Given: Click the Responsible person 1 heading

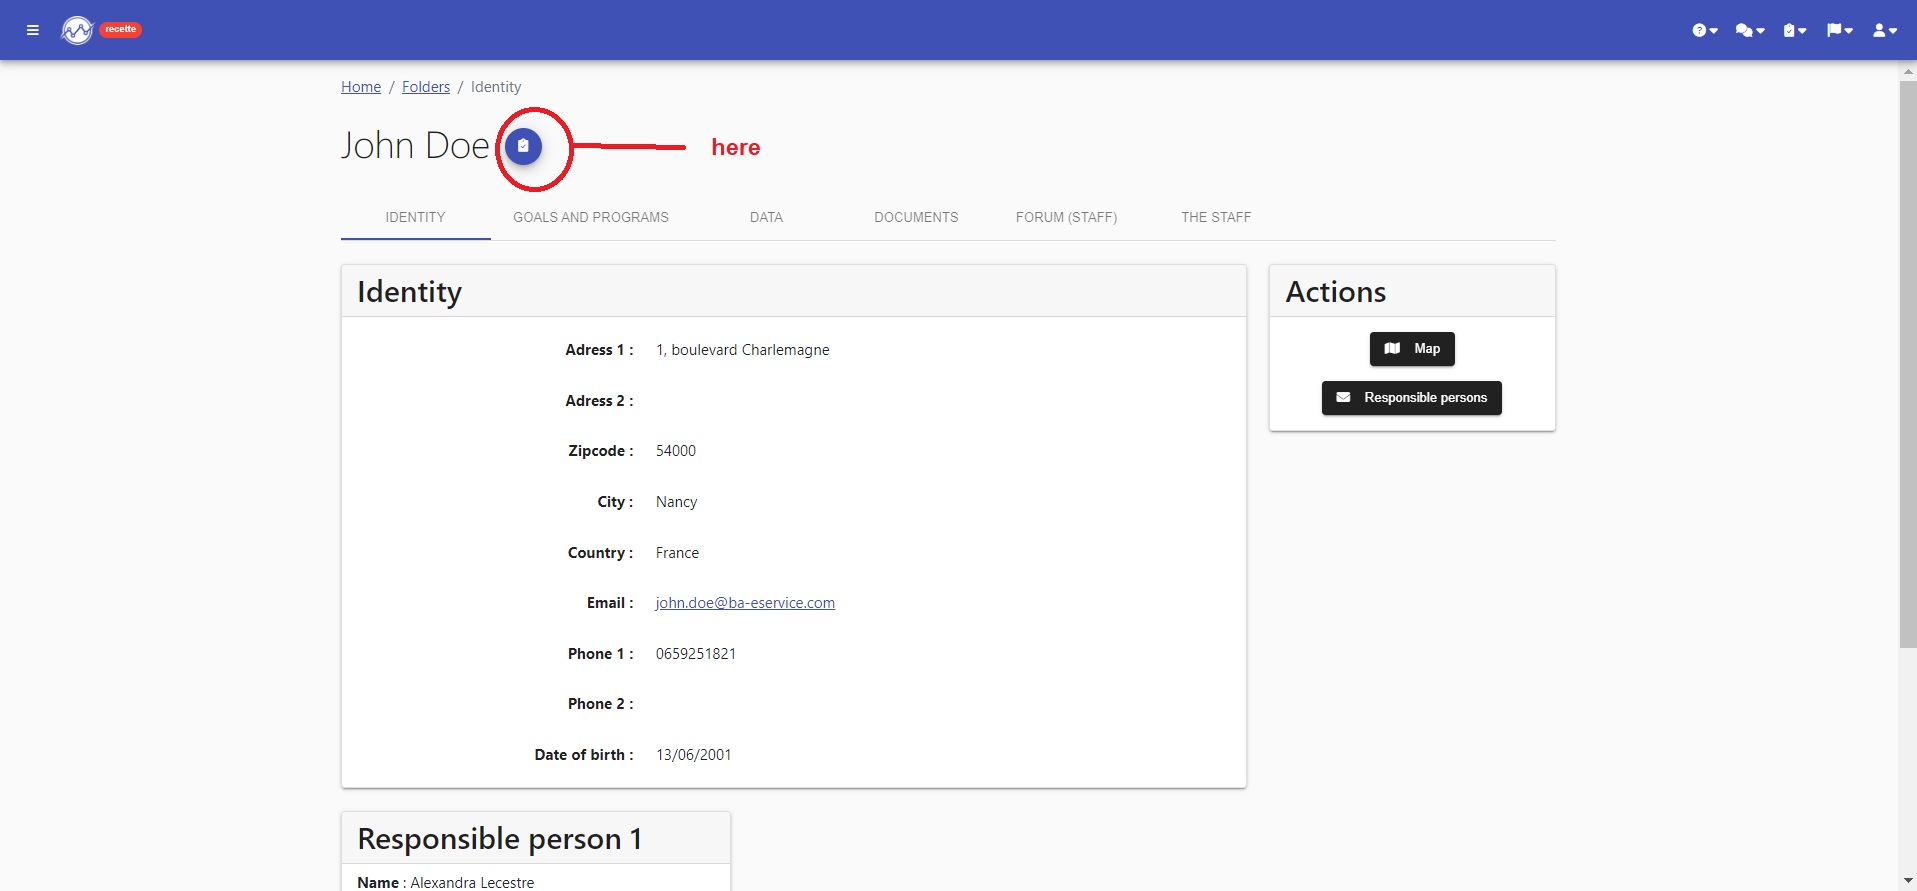Looking at the screenshot, I should tap(500, 839).
